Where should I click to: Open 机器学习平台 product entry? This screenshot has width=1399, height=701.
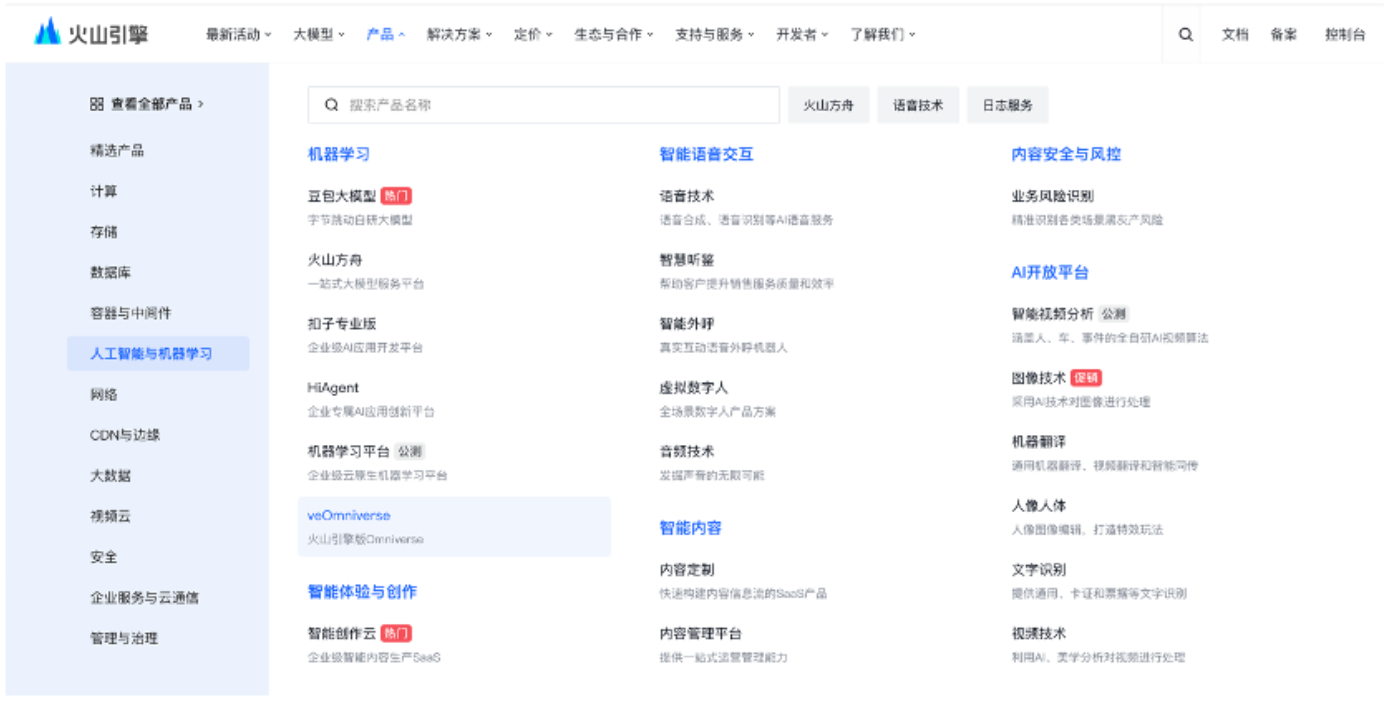pos(349,451)
